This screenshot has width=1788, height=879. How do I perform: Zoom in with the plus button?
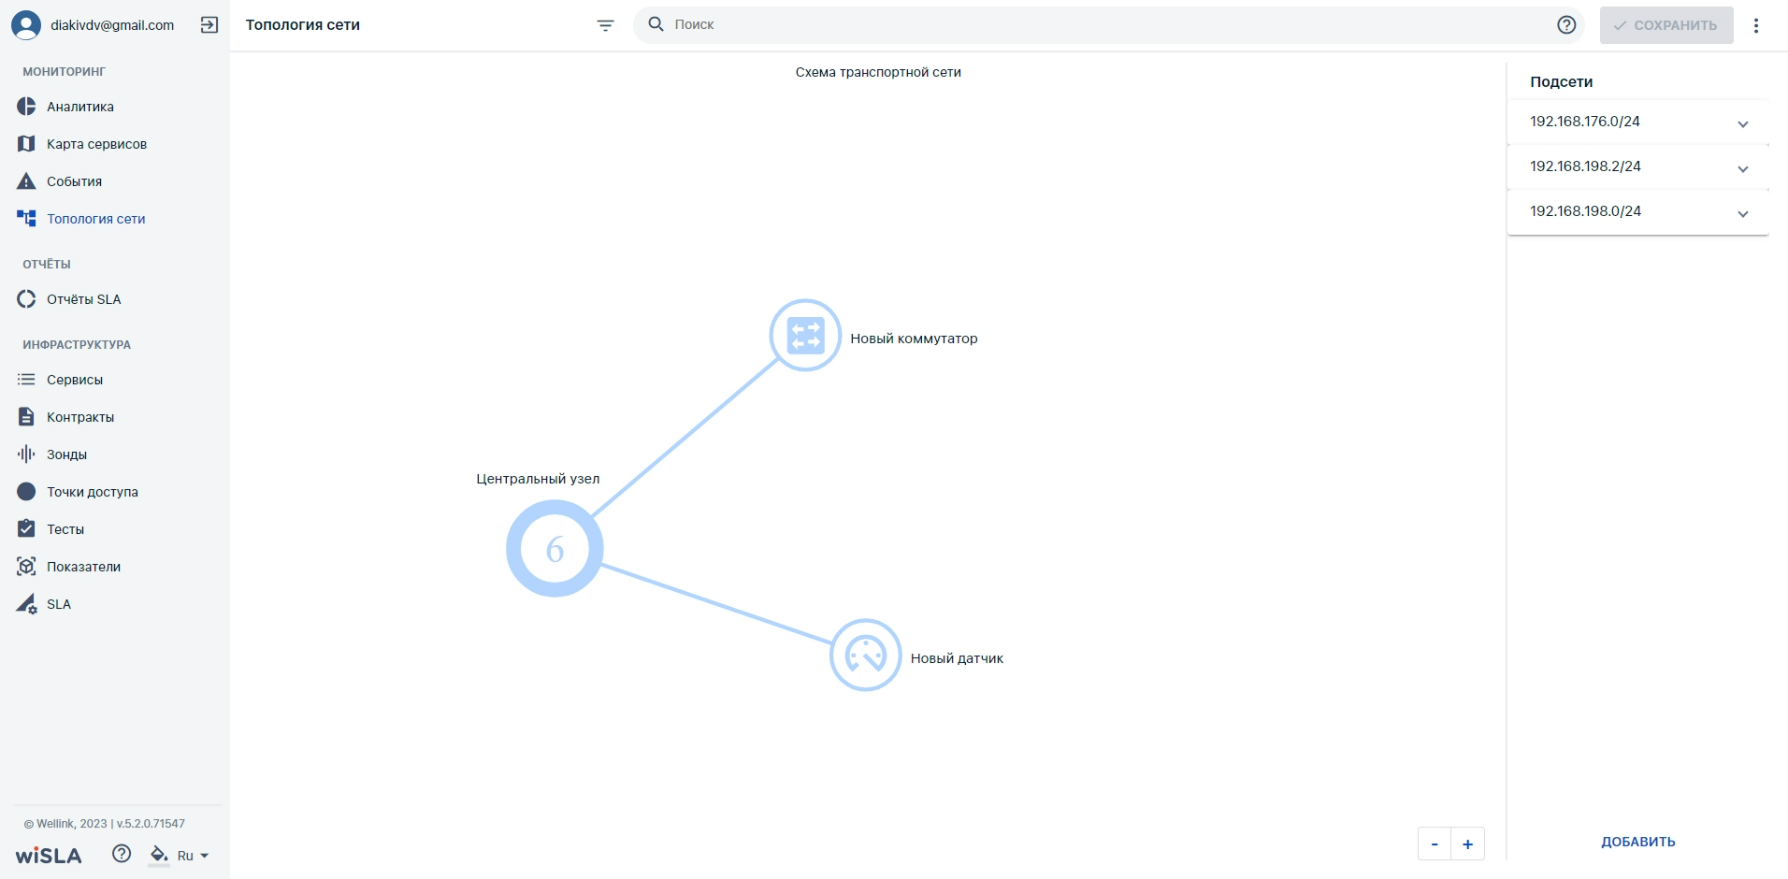point(1468,844)
